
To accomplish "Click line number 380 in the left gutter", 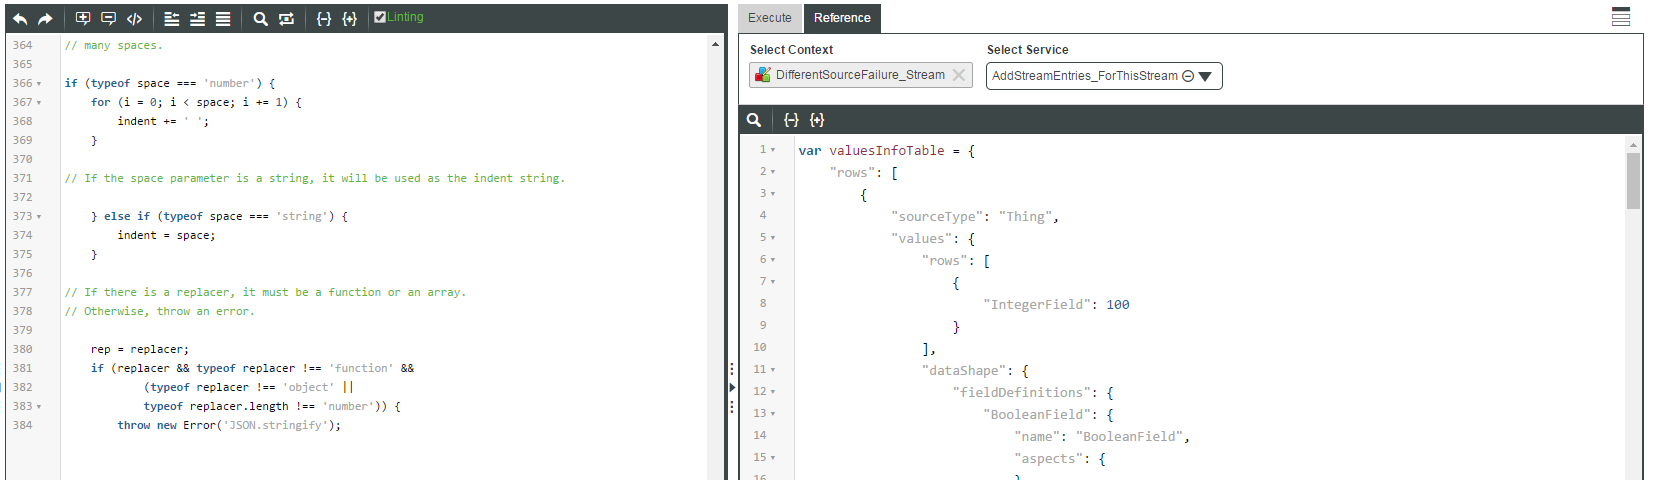I will pyautogui.click(x=22, y=349).
